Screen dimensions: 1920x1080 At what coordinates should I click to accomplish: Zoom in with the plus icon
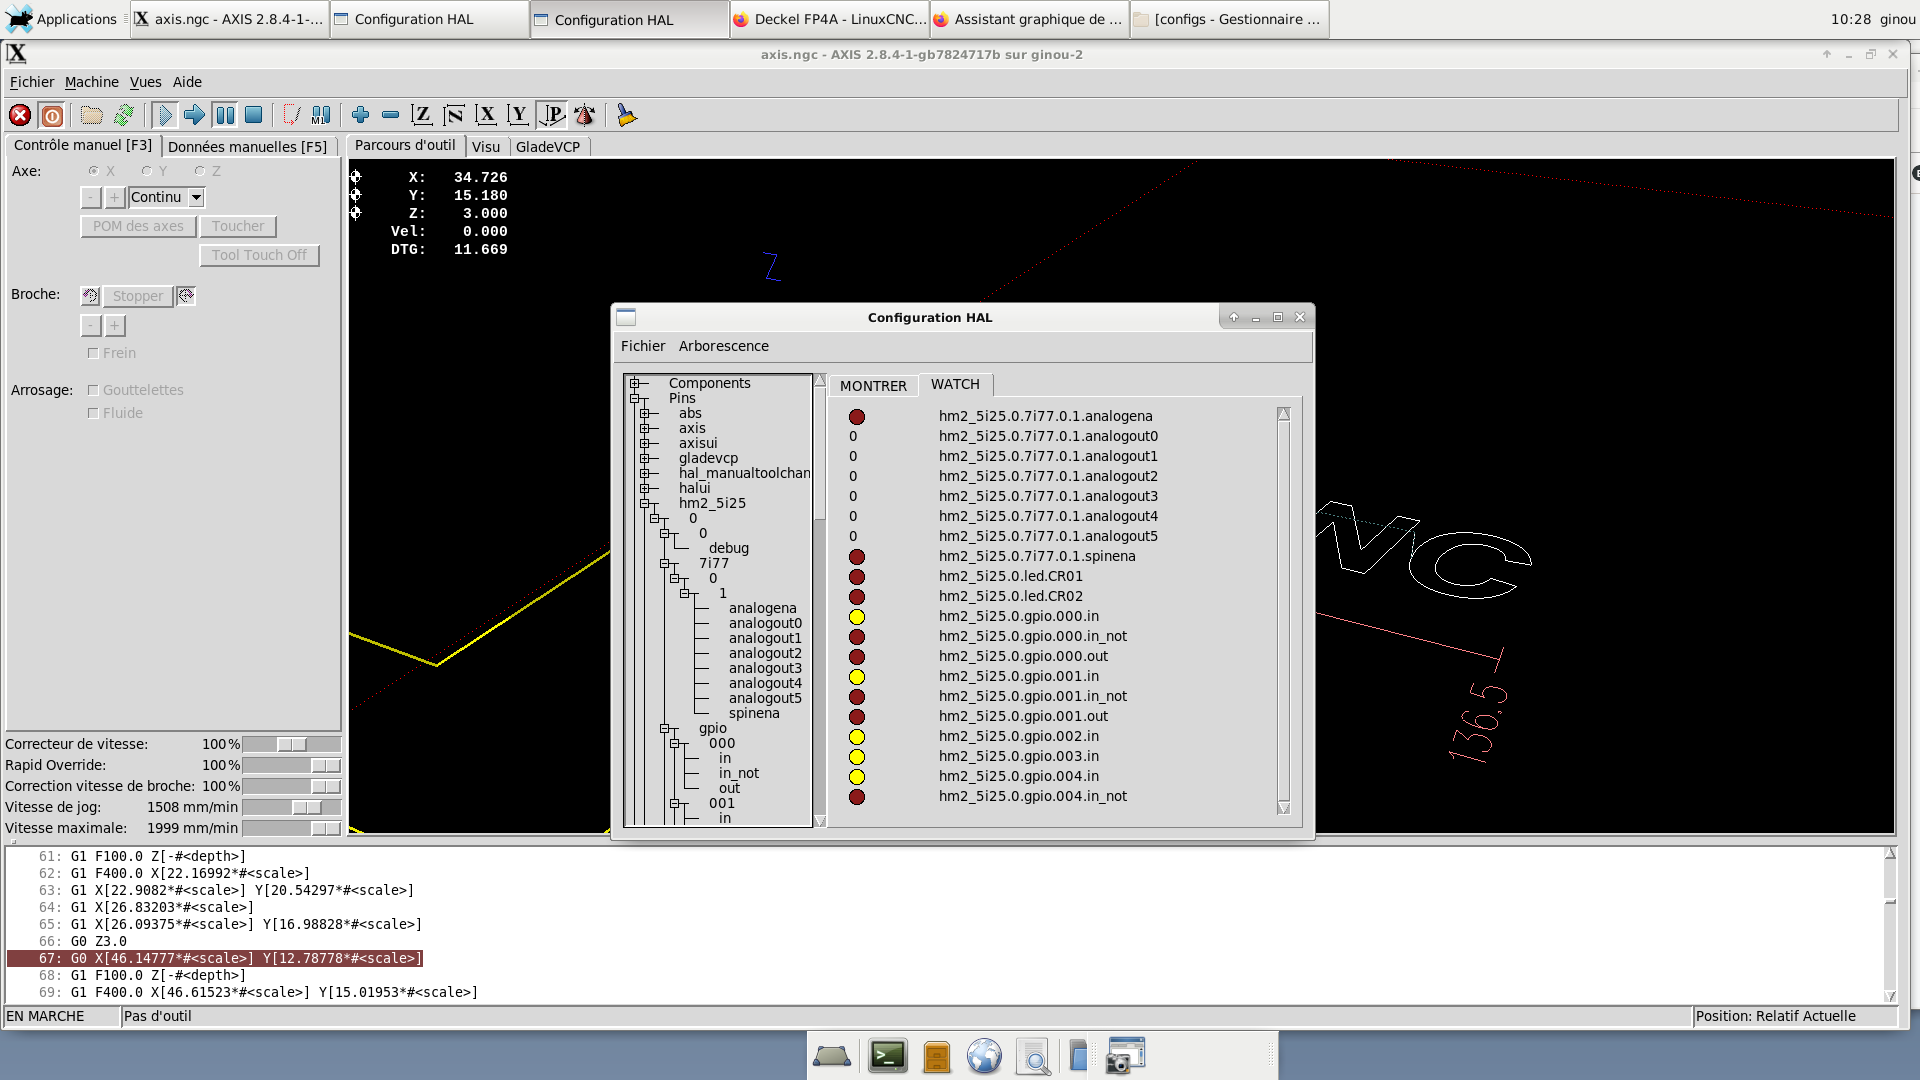pos(361,116)
